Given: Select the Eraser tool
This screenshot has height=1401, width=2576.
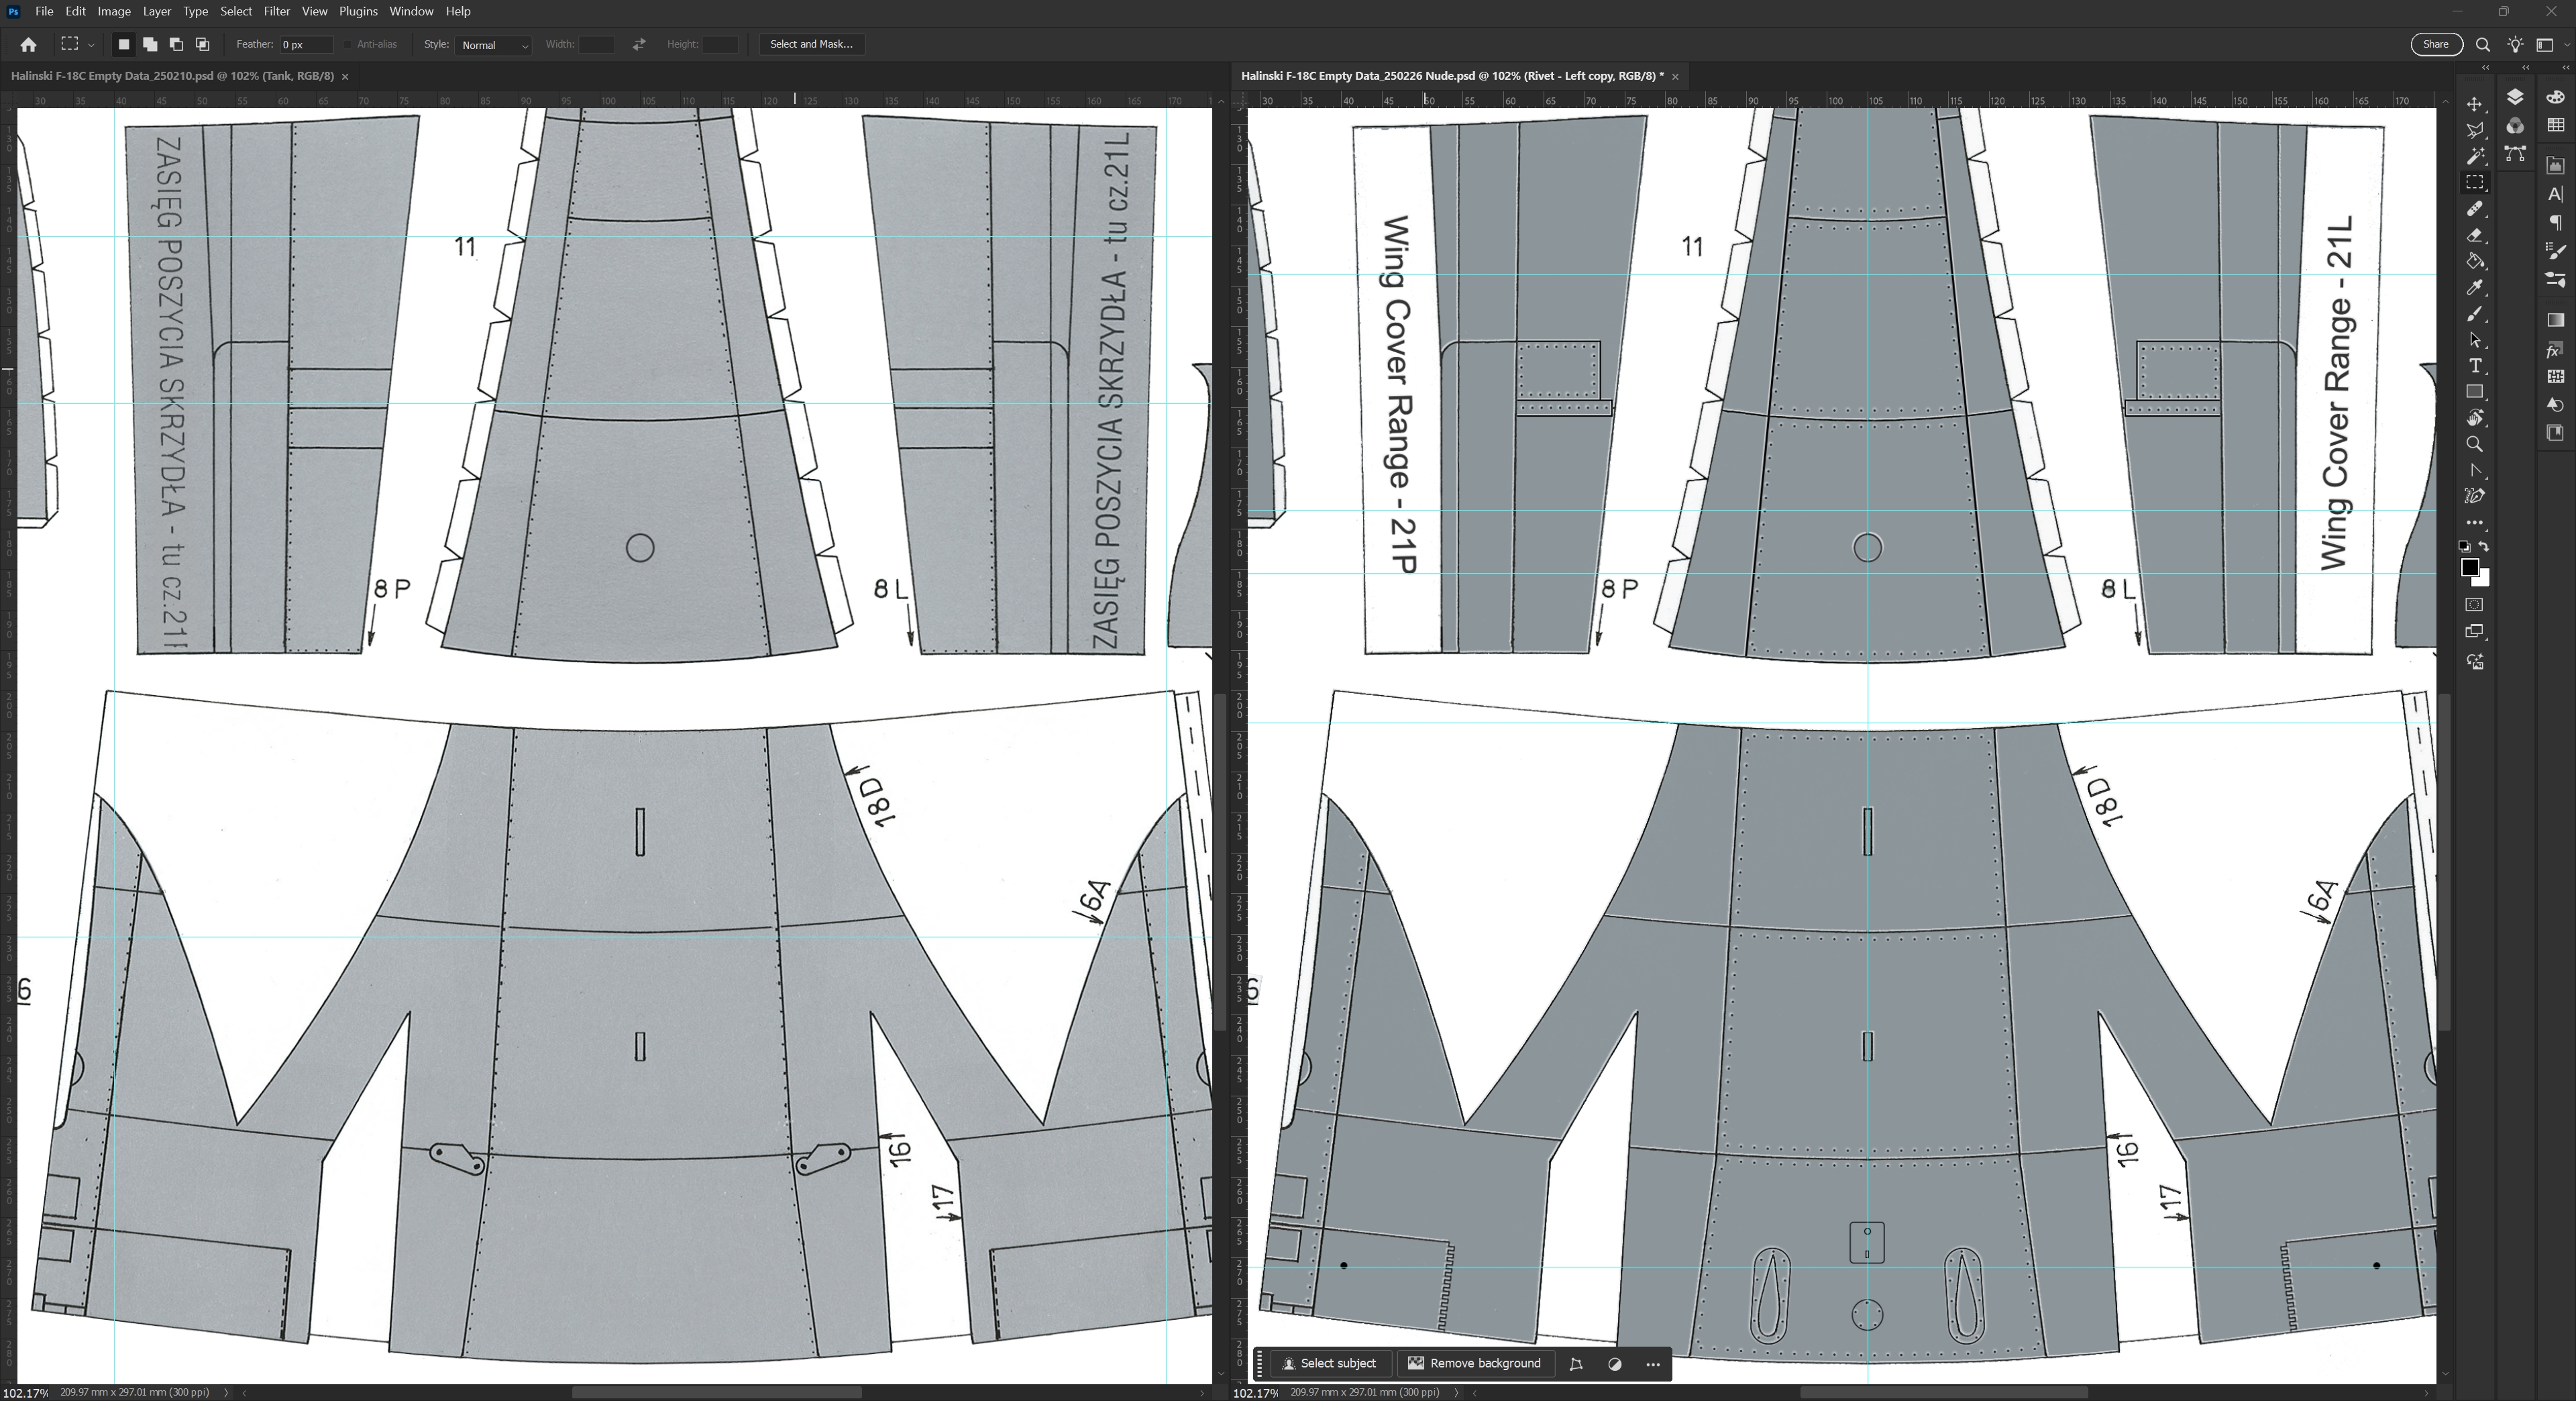Looking at the screenshot, I should coord(2474,235).
